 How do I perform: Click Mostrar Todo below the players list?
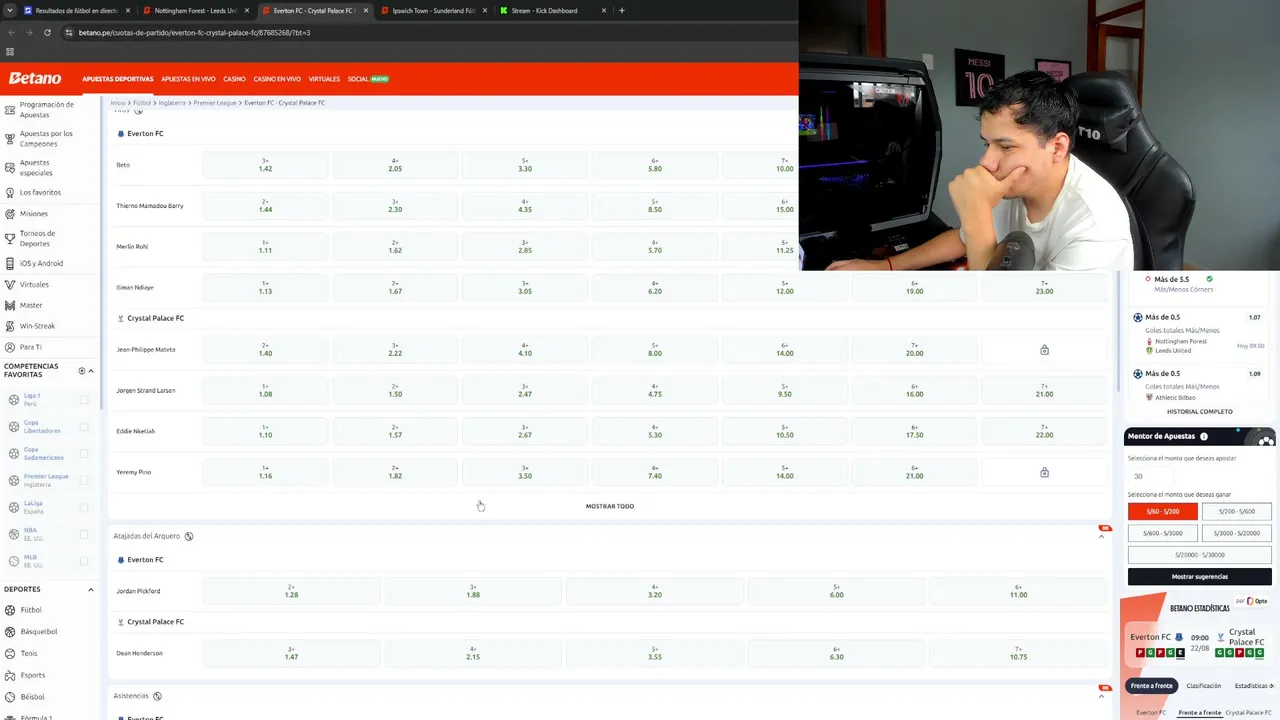point(610,506)
